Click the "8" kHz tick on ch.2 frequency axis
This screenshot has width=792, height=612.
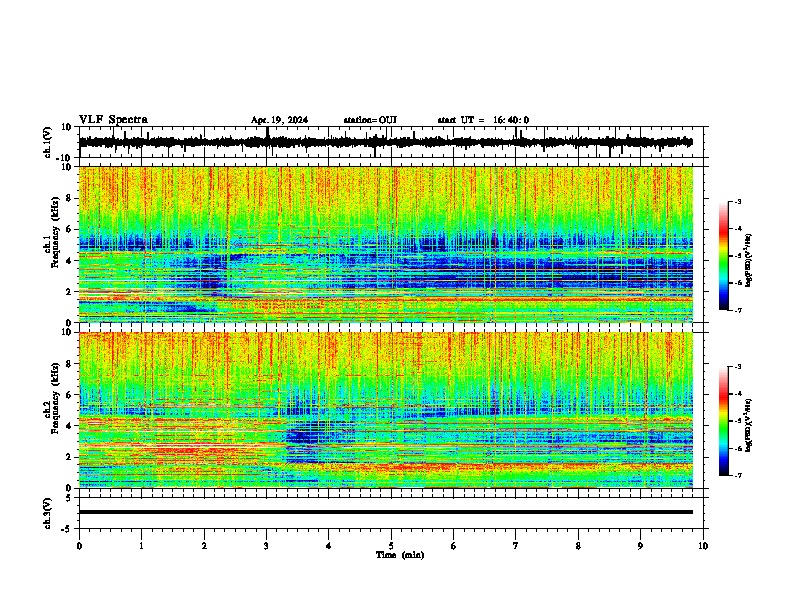tap(70, 364)
